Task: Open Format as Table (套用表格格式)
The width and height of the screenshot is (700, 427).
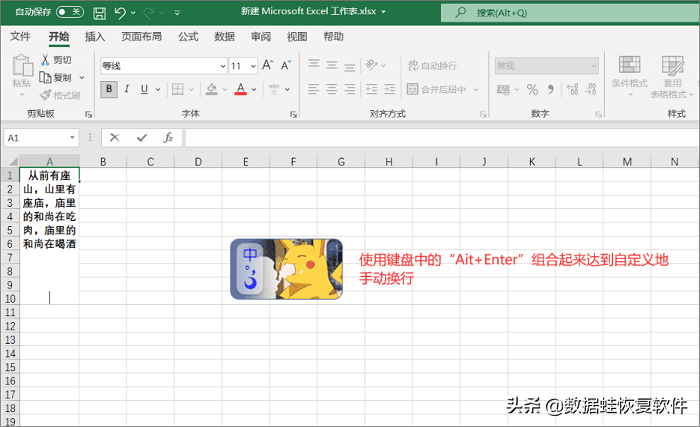Action: pyautogui.click(x=672, y=76)
